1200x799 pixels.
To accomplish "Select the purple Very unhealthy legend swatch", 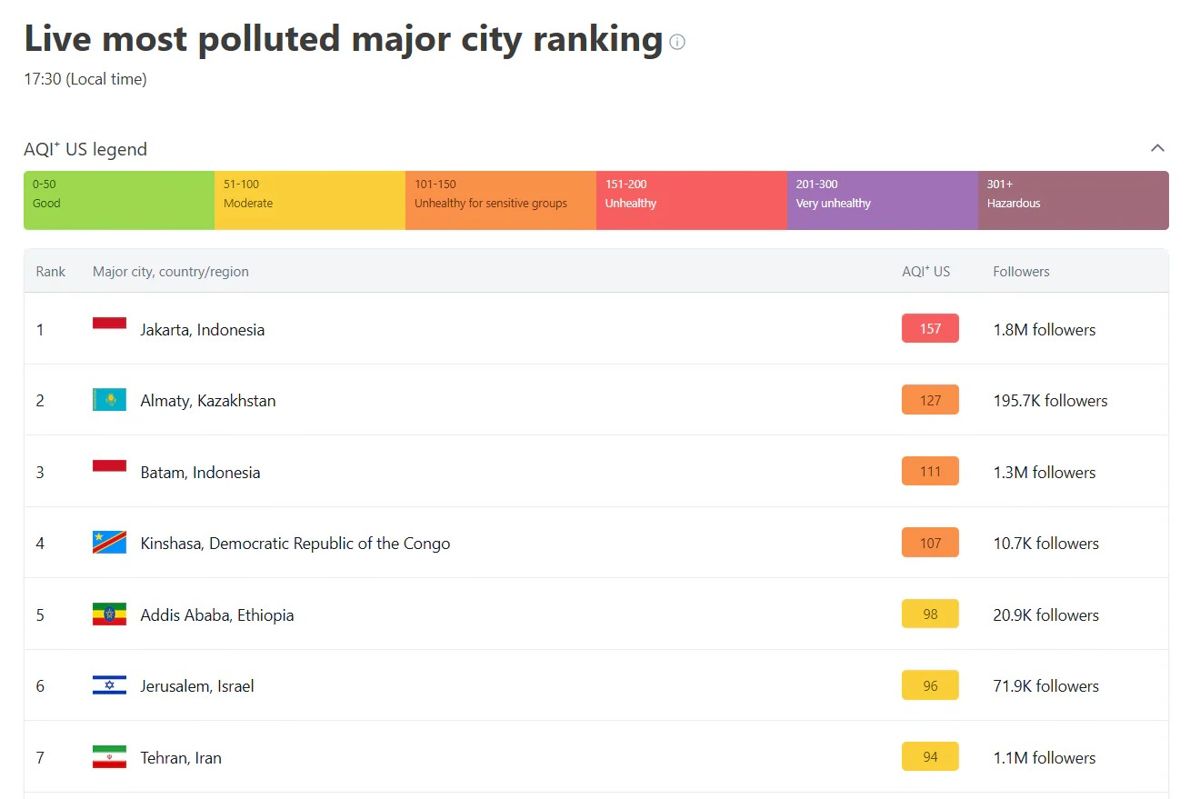I will tap(882, 200).
